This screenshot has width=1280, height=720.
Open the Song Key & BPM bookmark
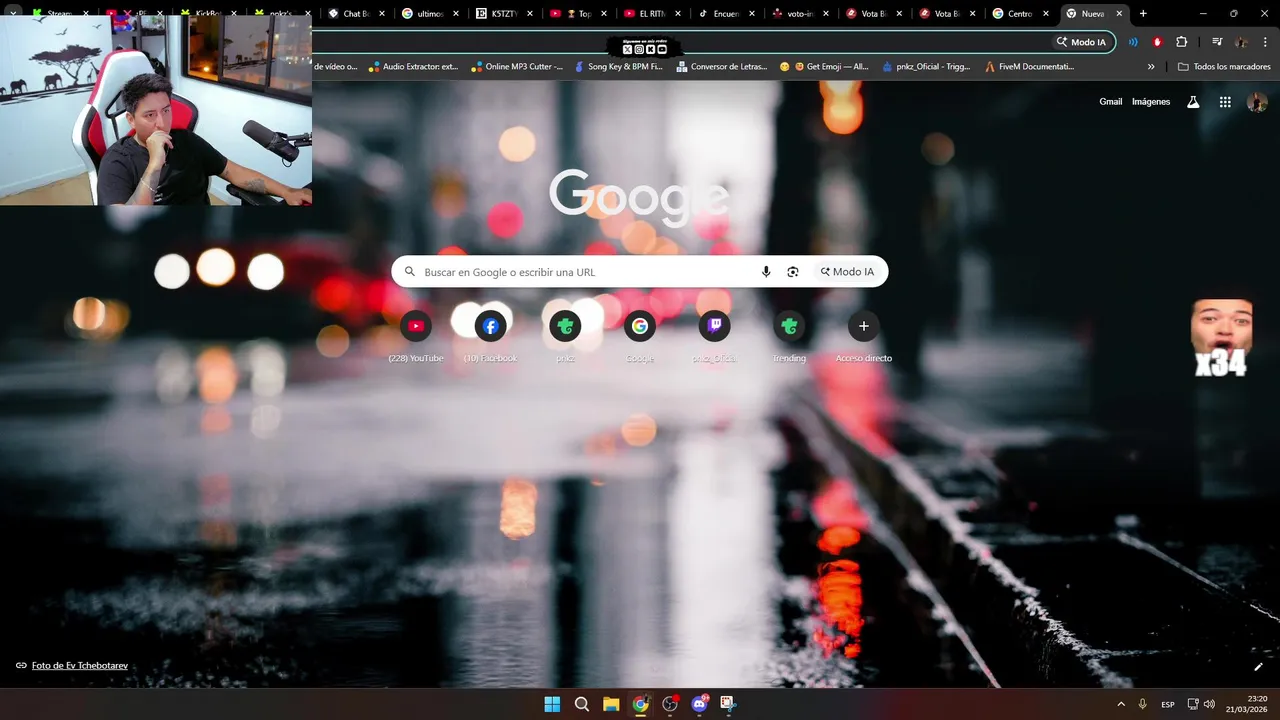pos(618,67)
